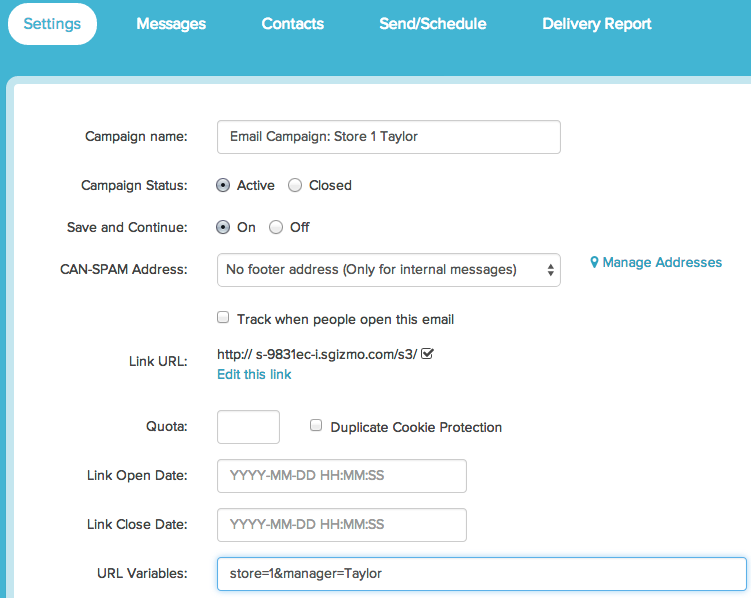Turn Save and Continue On
Screen dimensions: 751x598
coord(223,227)
